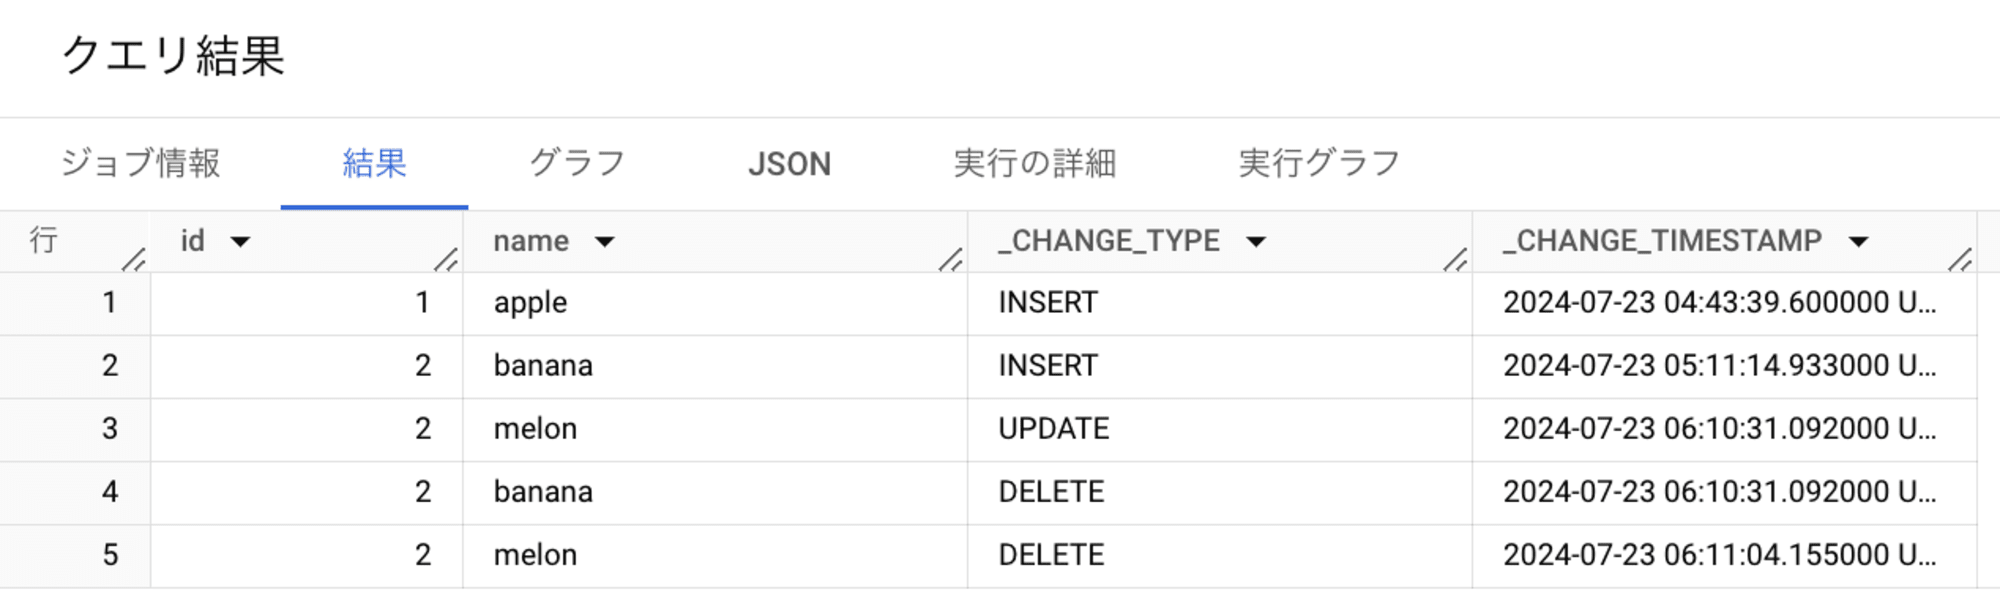
Task: Click the _CHANGE_TYPE column header label
Action: 1109,241
